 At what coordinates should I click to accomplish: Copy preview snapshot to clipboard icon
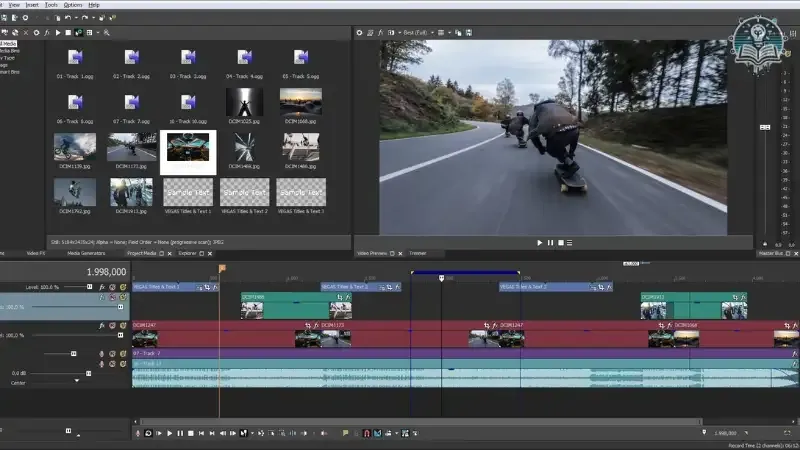pos(458,33)
